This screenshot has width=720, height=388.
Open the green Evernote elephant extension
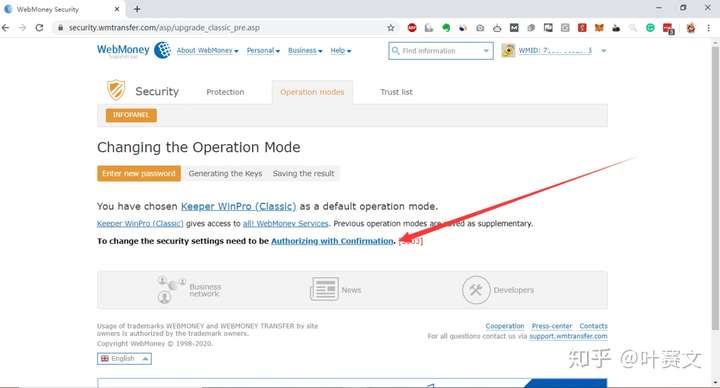[446, 28]
